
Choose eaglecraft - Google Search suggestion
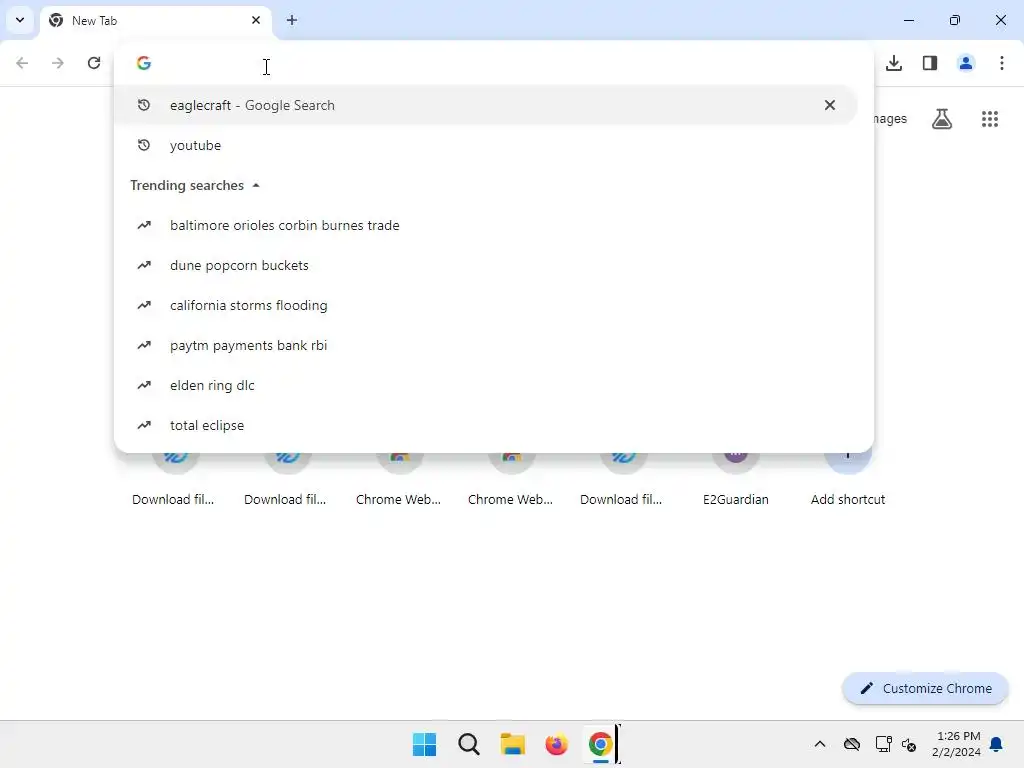485,105
